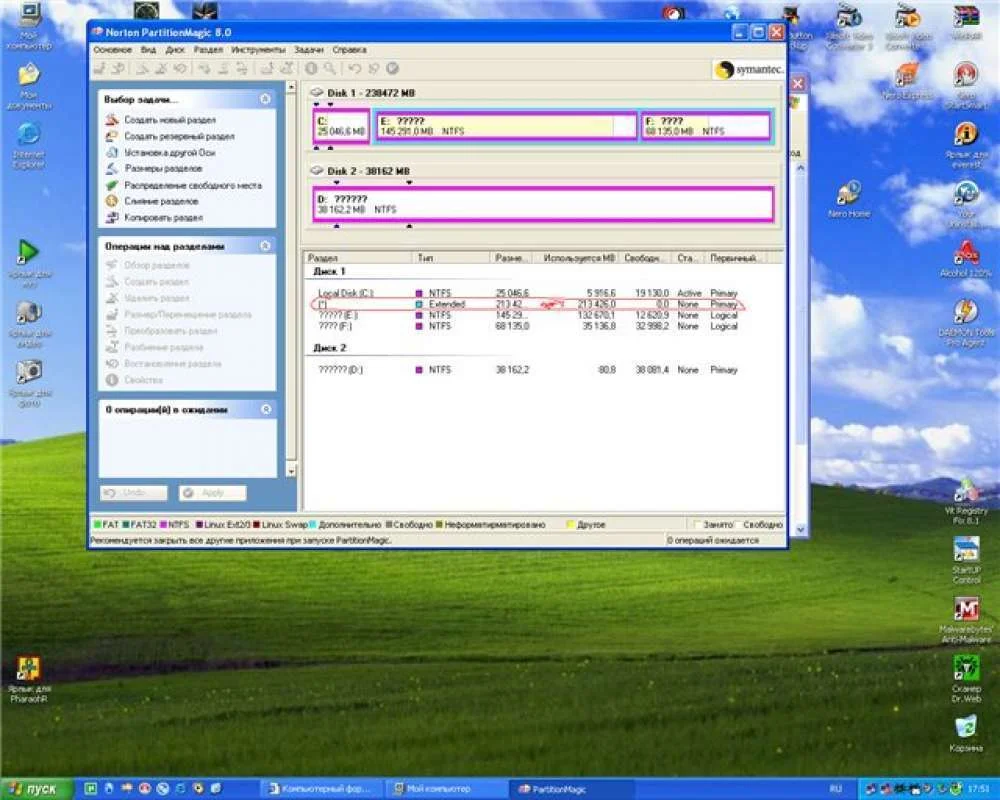Click the magnifier browse icon in toolbar
The width and height of the screenshot is (1000, 800).
(x=329, y=69)
